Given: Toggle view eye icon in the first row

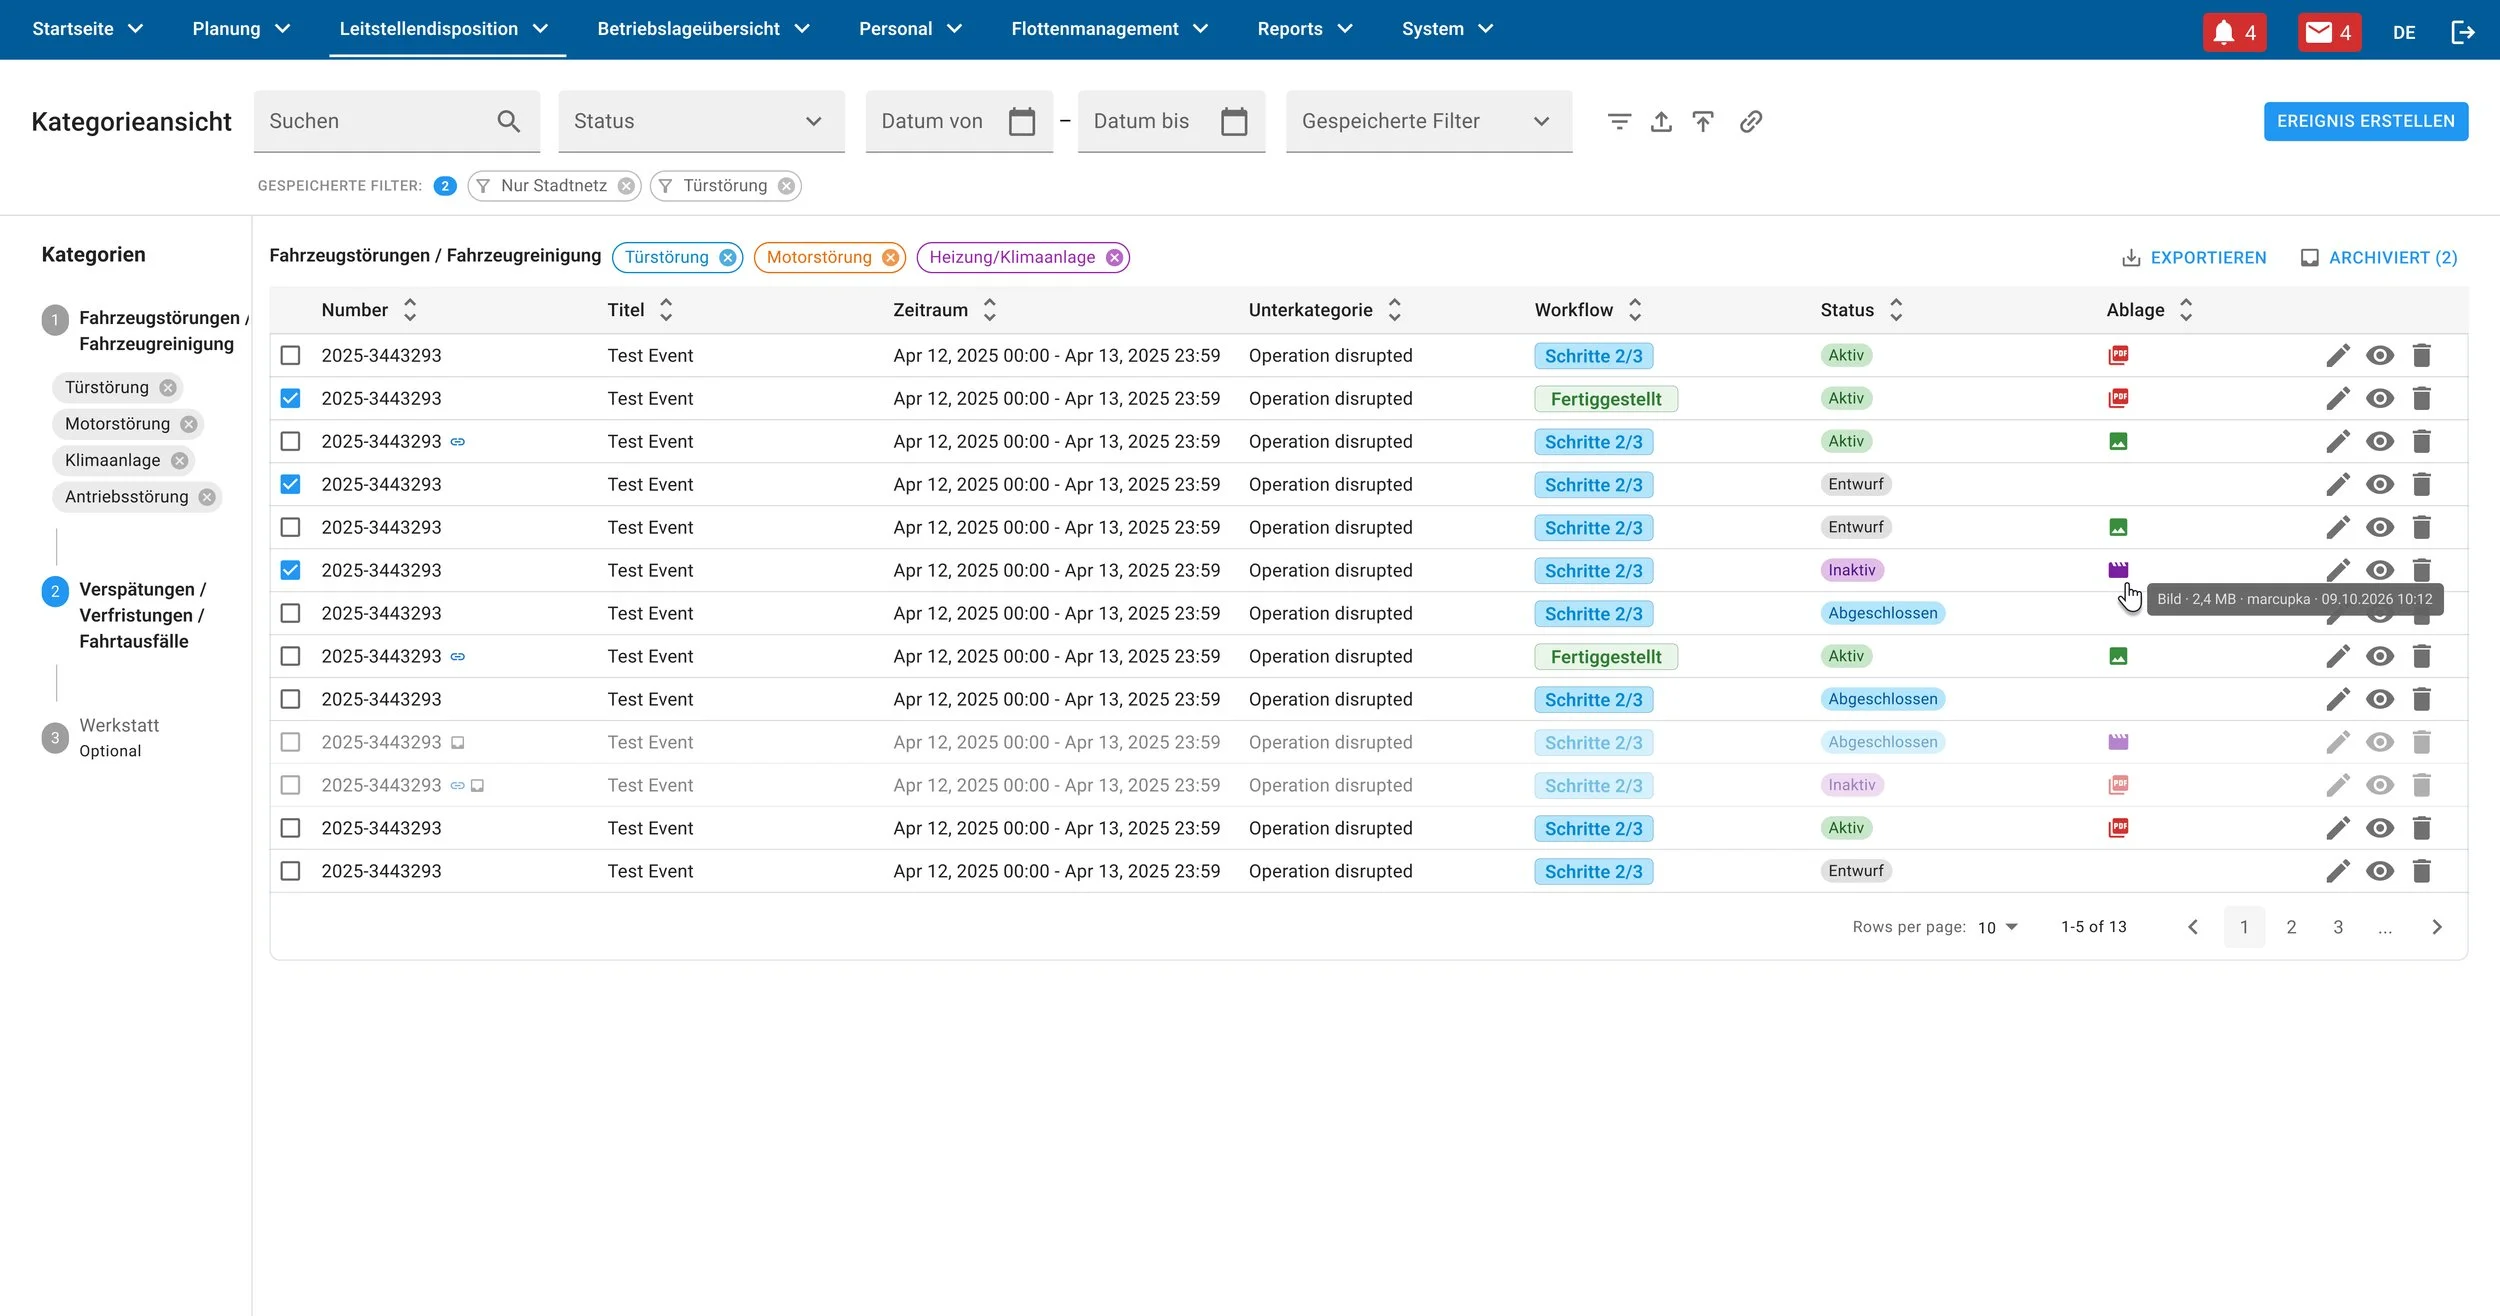Looking at the screenshot, I should (x=2380, y=355).
